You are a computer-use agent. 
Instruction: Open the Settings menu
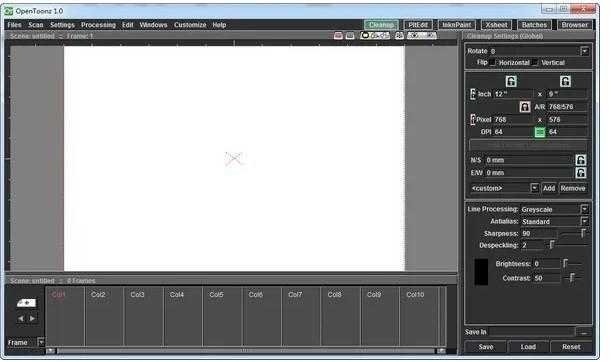[62, 25]
